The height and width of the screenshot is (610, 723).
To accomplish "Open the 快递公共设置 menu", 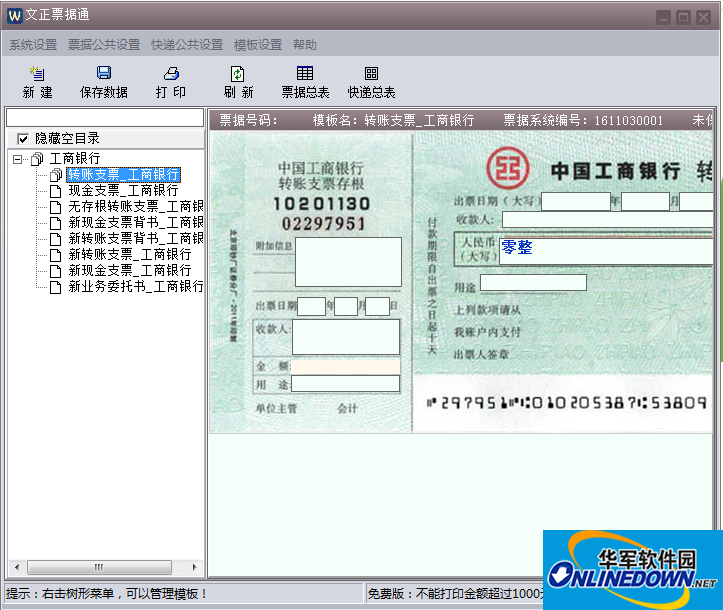I will (x=187, y=45).
